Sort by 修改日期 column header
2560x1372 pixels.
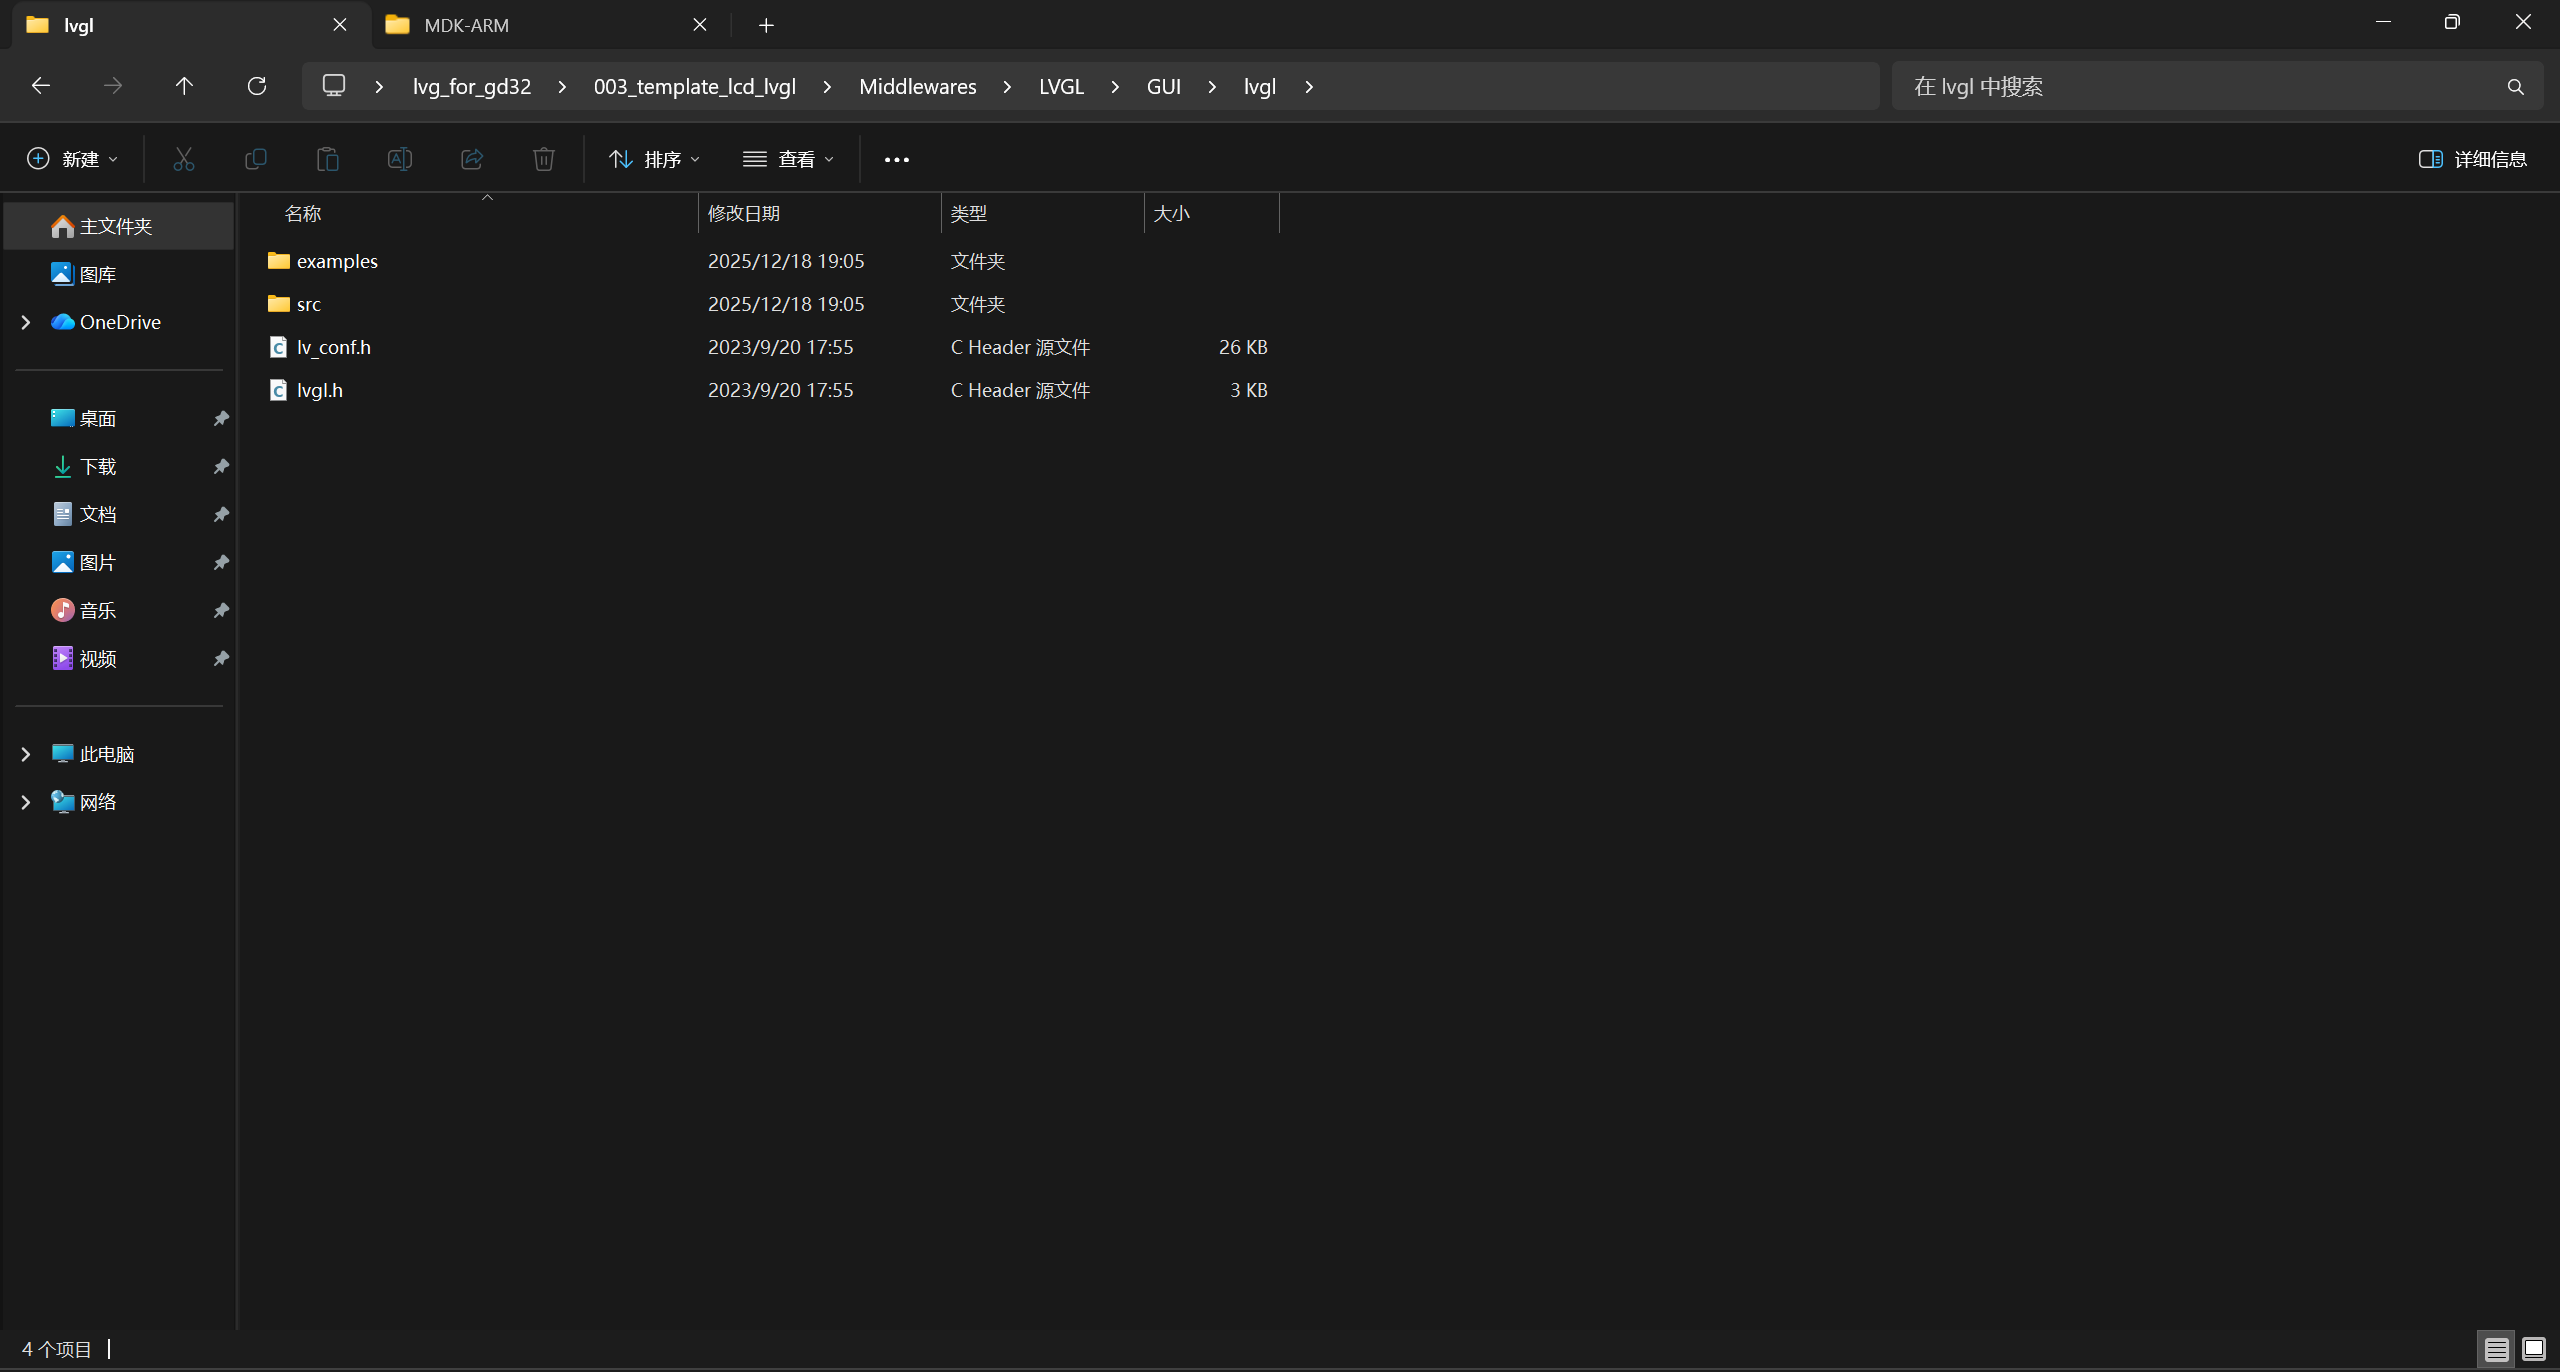click(820, 214)
